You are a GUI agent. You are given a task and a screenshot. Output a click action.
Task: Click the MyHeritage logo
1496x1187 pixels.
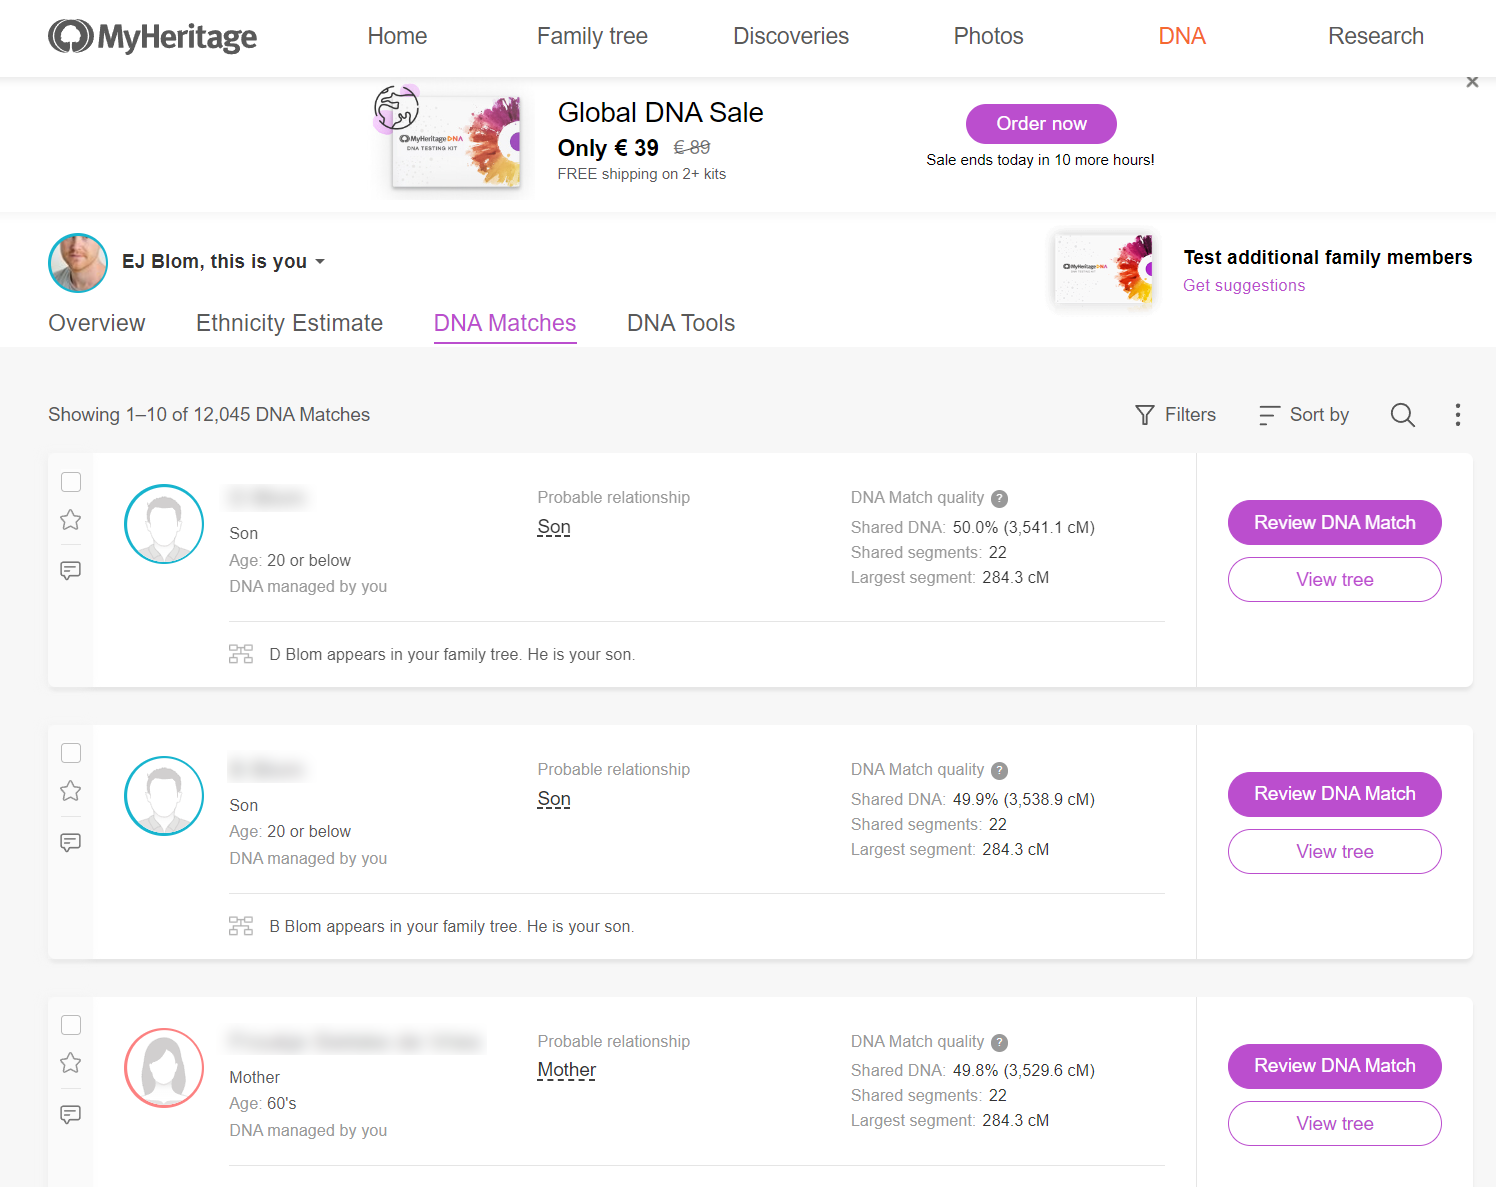coord(152,37)
